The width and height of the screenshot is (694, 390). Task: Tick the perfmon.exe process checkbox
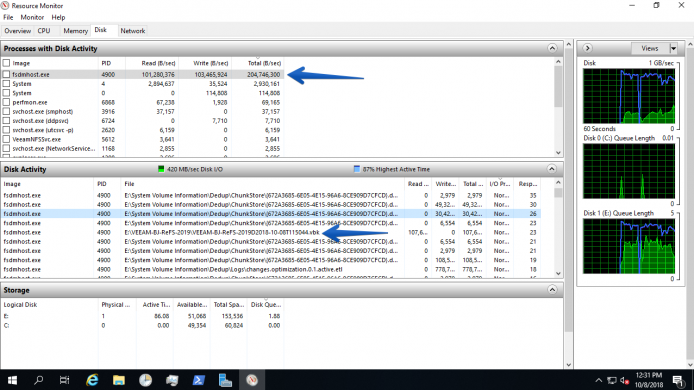(x=6, y=102)
